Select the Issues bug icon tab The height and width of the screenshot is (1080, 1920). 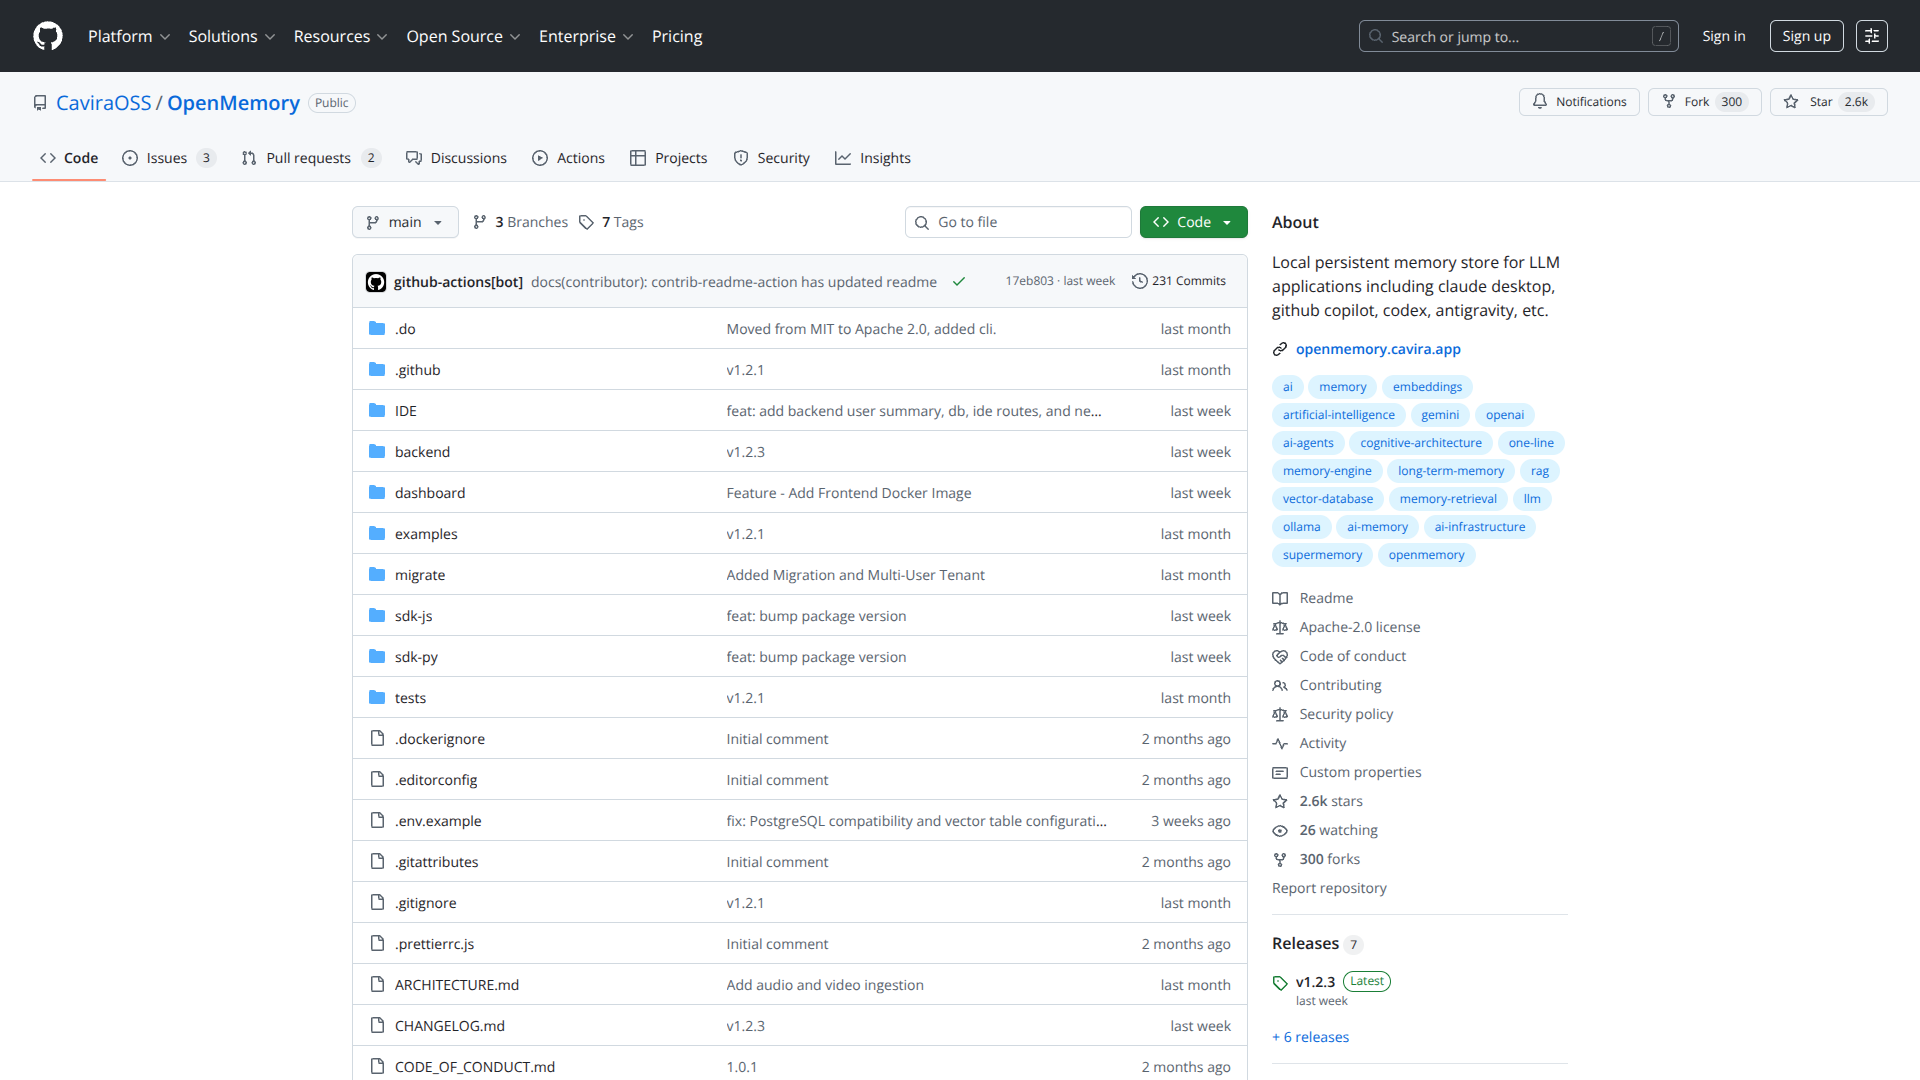pyautogui.click(x=131, y=158)
